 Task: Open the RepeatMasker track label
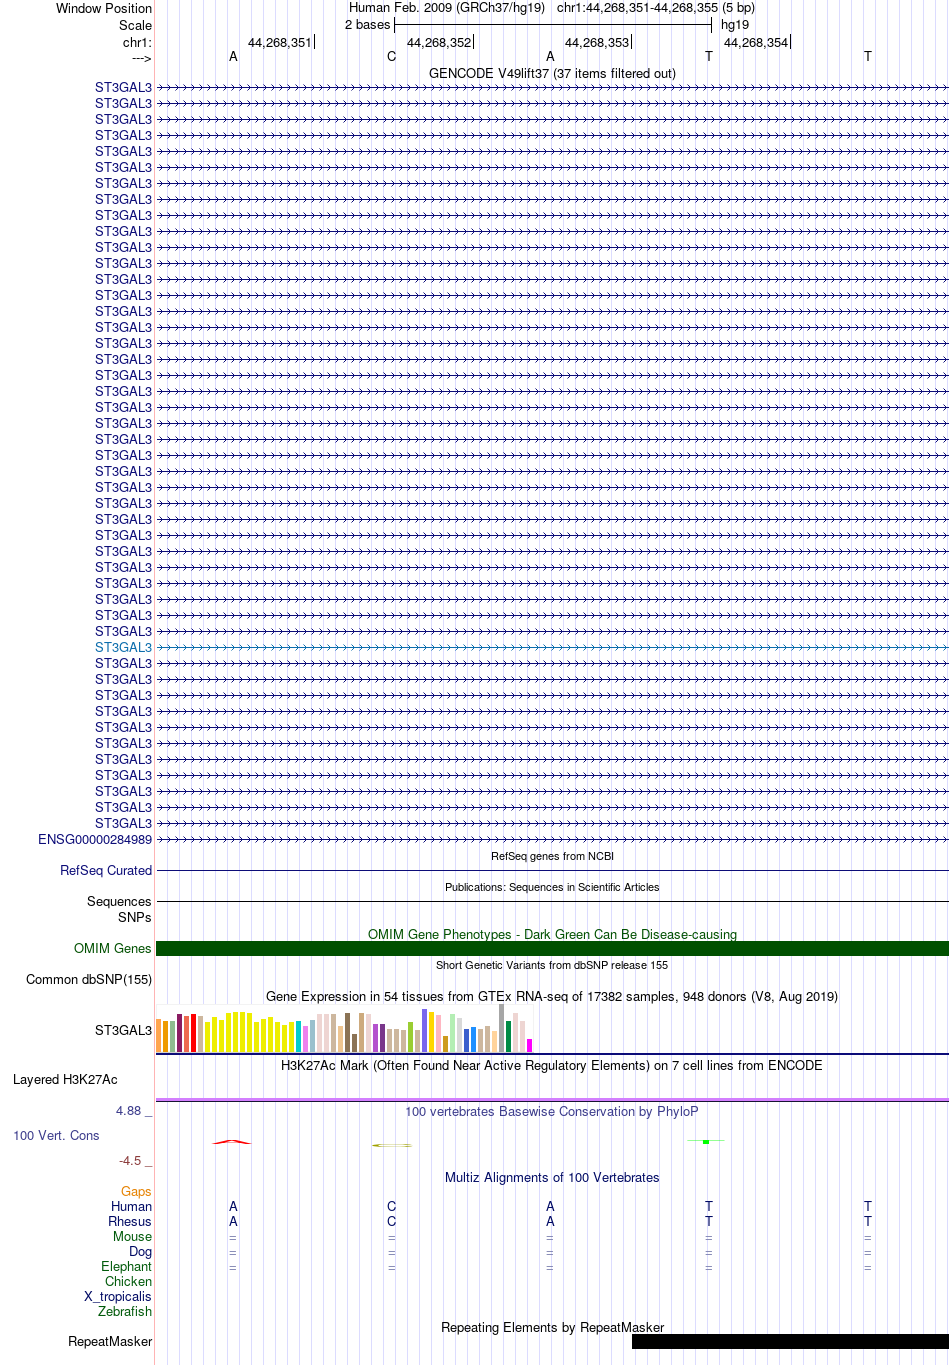tap(110, 1341)
